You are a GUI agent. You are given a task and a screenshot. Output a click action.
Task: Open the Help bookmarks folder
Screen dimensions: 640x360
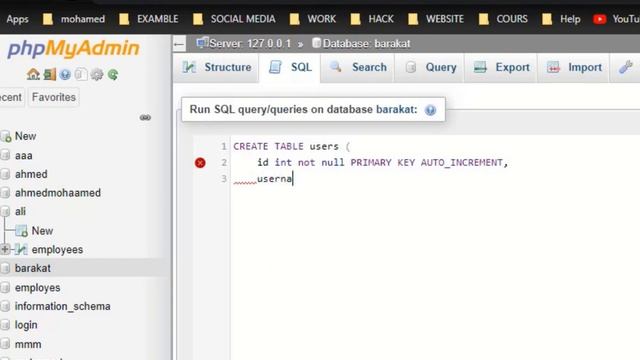point(561,19)
